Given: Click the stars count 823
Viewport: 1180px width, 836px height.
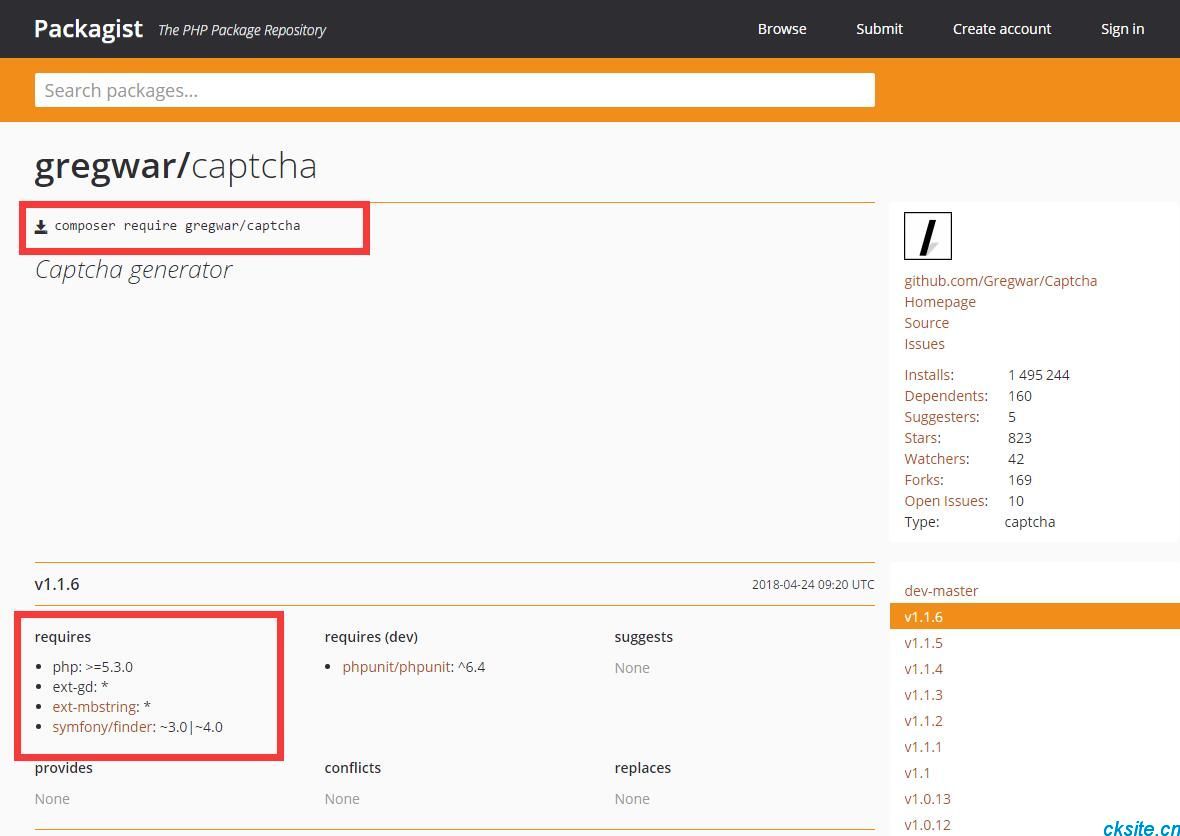Looking at the screenshot, I should click(1020, 438).
